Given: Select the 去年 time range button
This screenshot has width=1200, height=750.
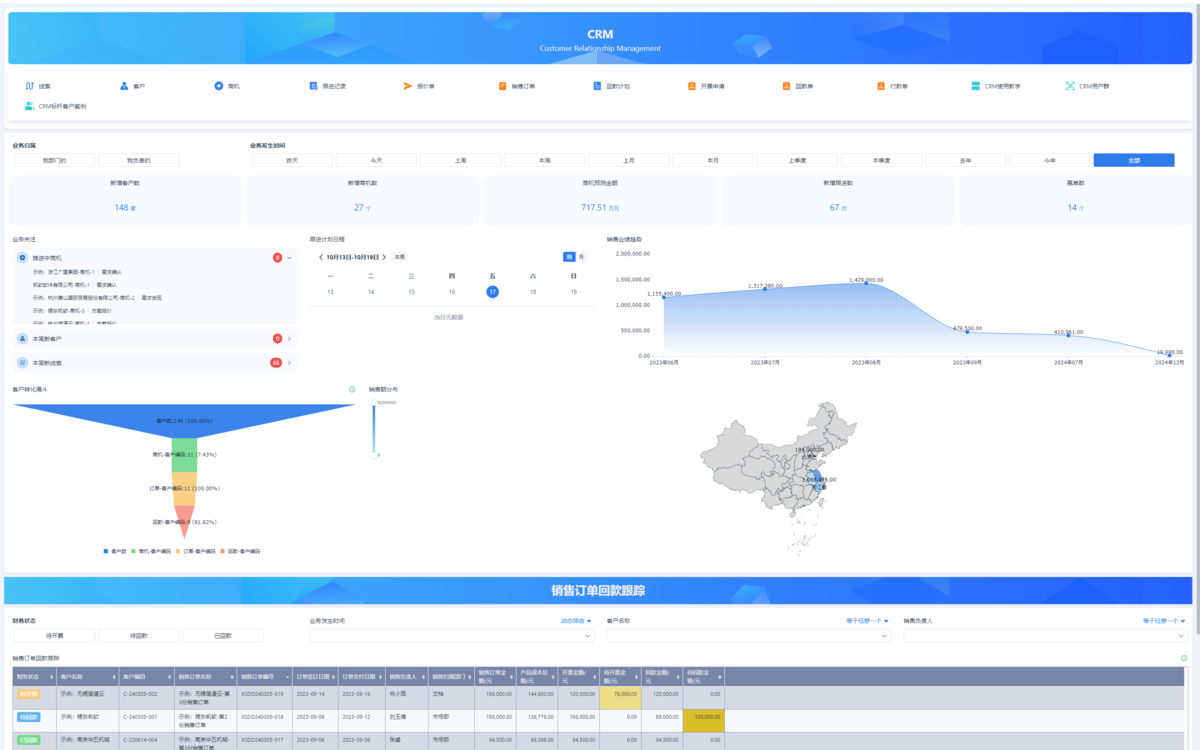Looking at the screenshot, I should pyautogui.click(x=966, y=160).
